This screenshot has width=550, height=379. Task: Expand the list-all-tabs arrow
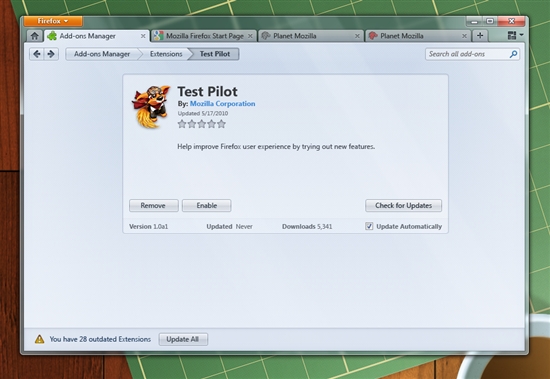pyautogui.click(x=521, y=35)
